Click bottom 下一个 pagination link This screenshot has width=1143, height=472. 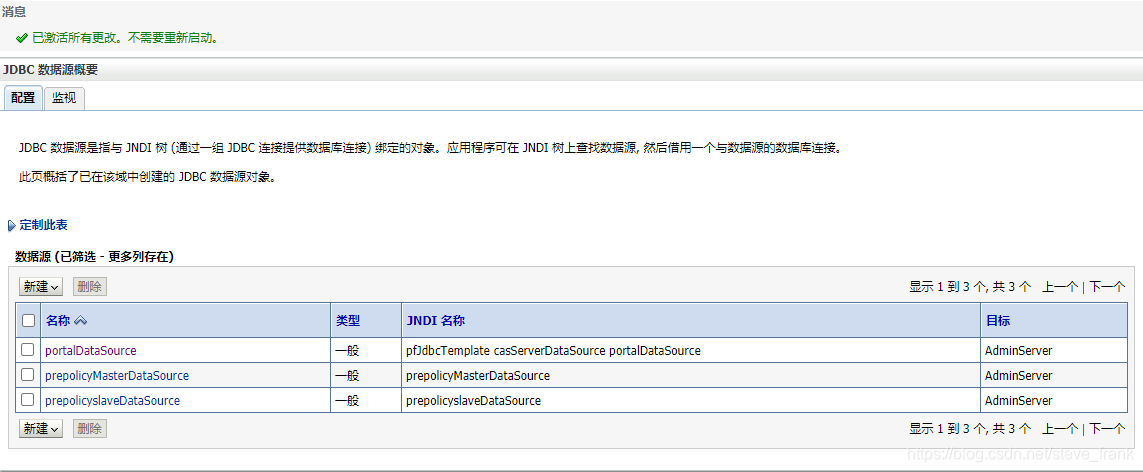click(1107, 428)
